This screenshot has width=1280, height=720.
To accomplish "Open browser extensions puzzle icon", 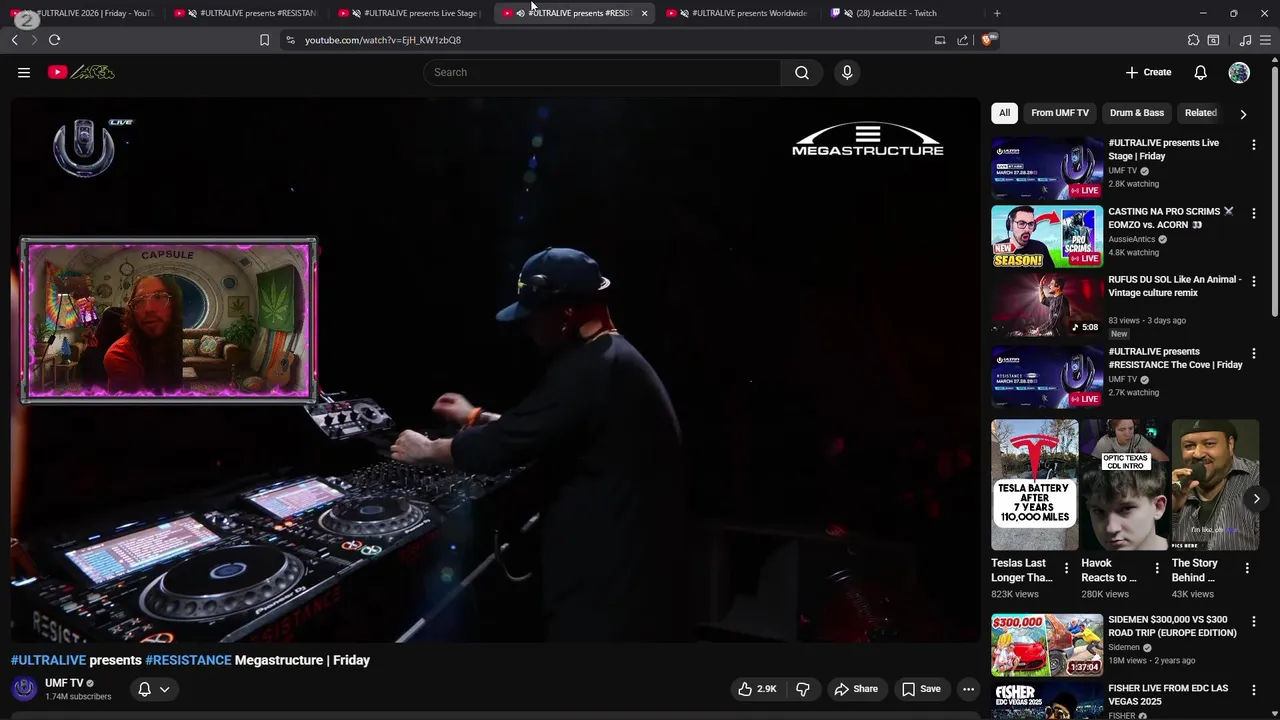I will click(x=1193, y=40).
